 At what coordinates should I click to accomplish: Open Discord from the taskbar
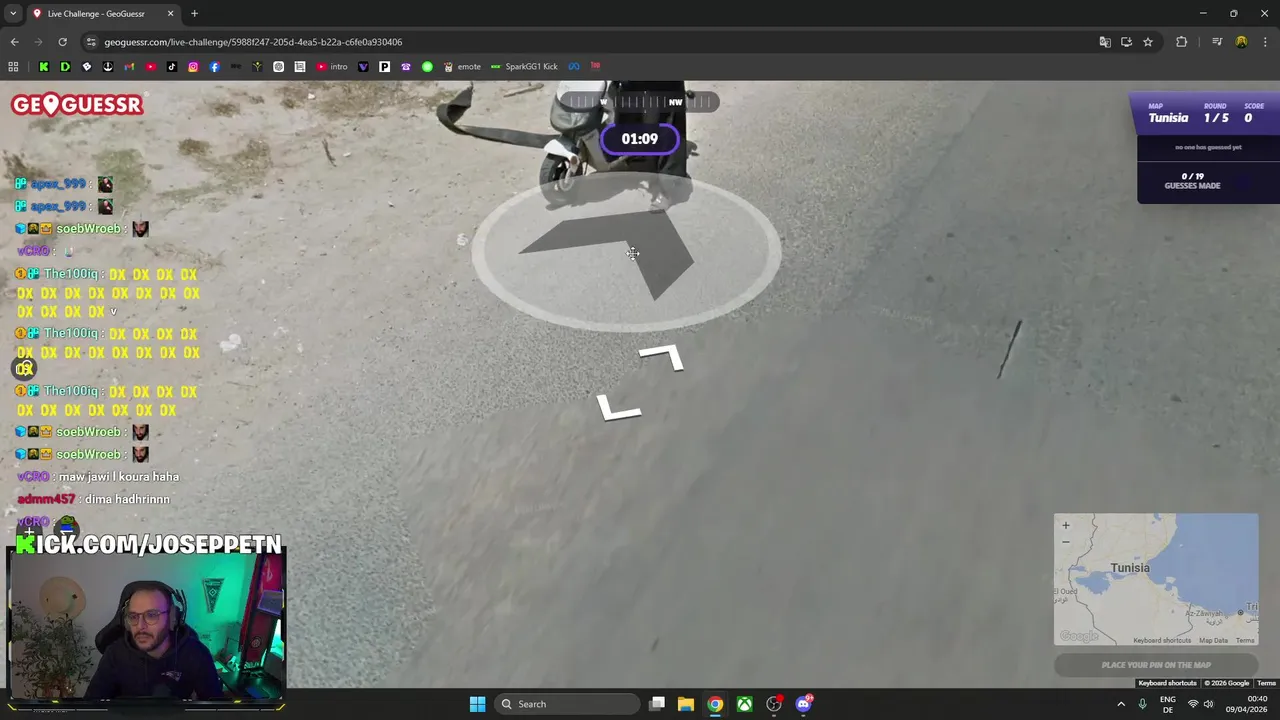coord(804,704)
